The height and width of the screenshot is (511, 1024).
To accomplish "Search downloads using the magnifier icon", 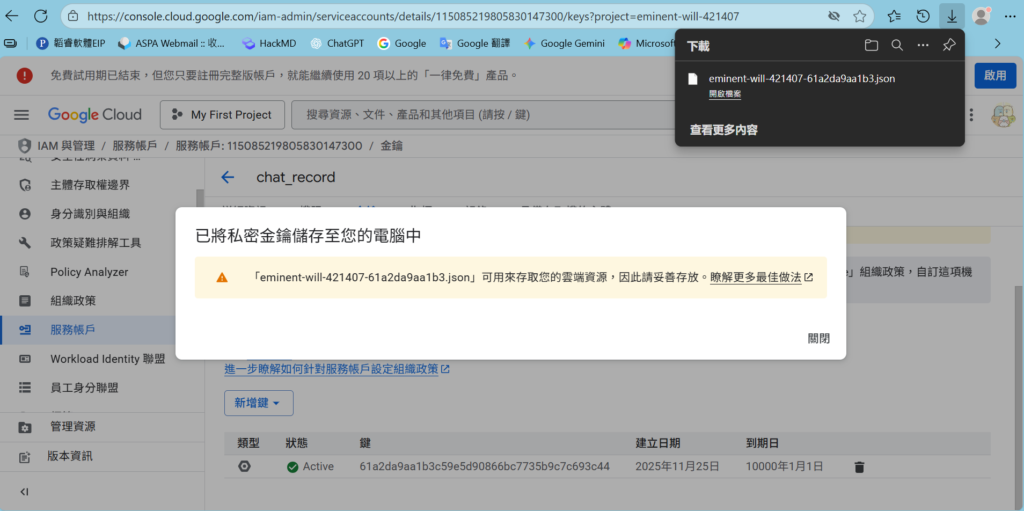I will pos(897,45).
